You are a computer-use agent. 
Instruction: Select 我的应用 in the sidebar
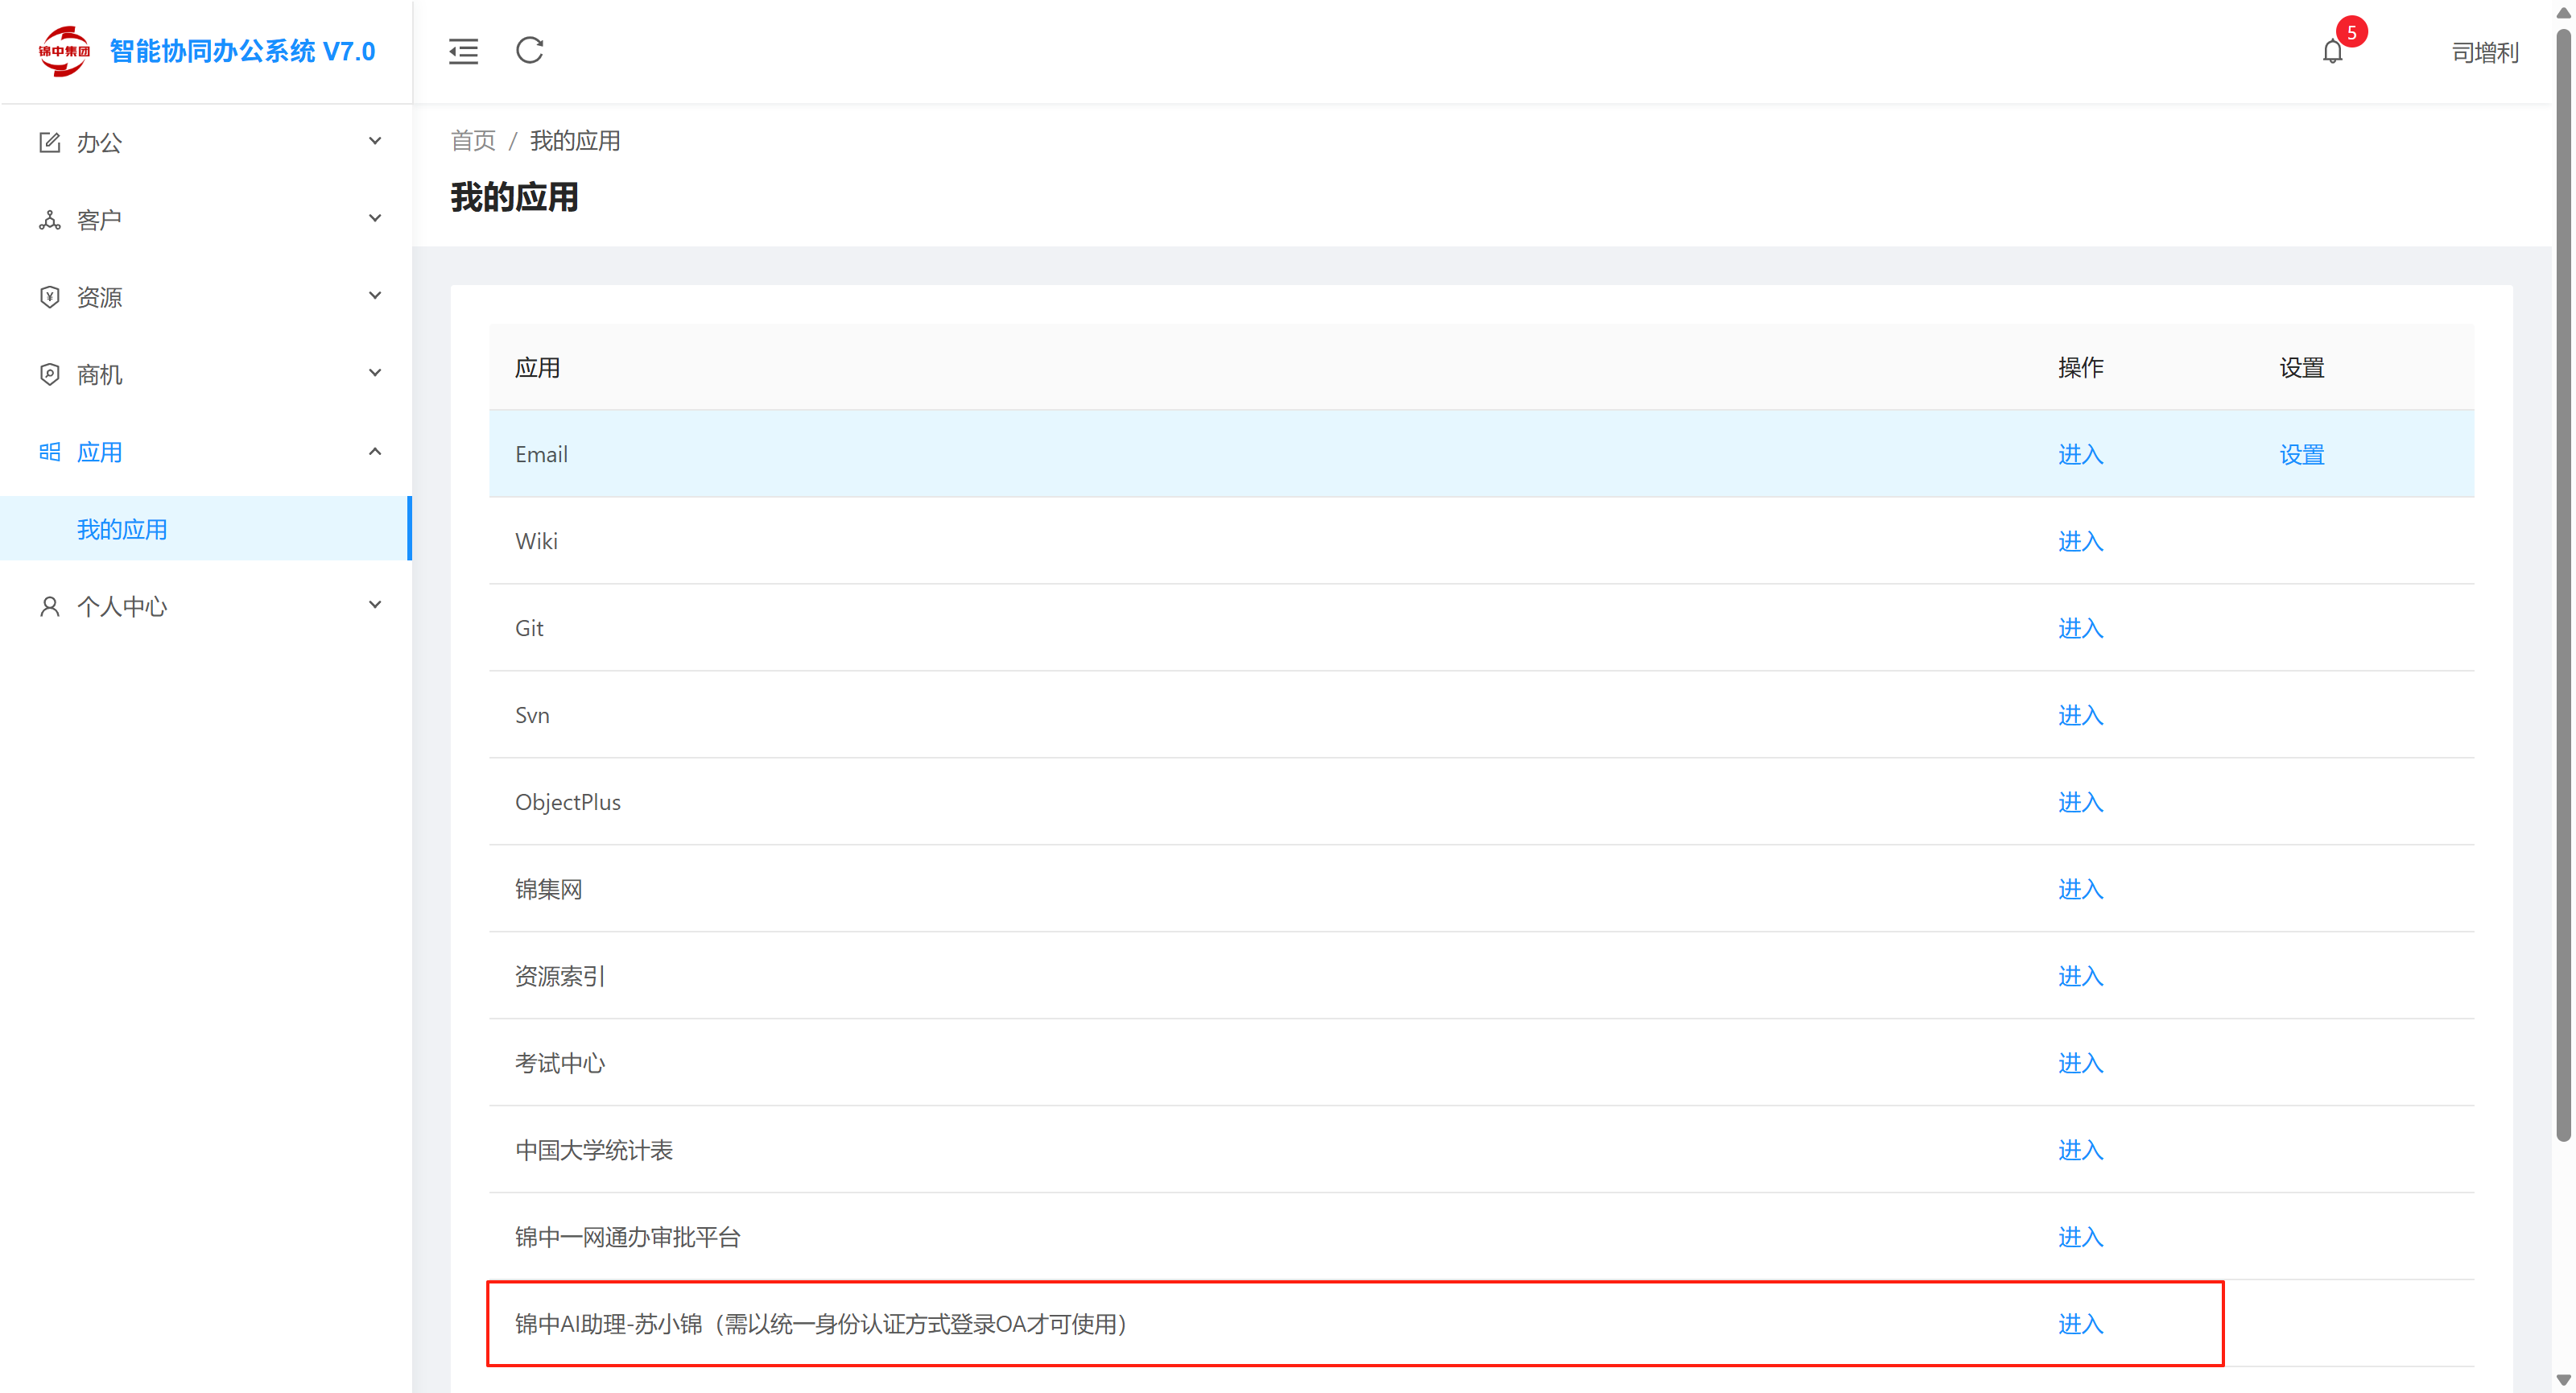(122, 529)
